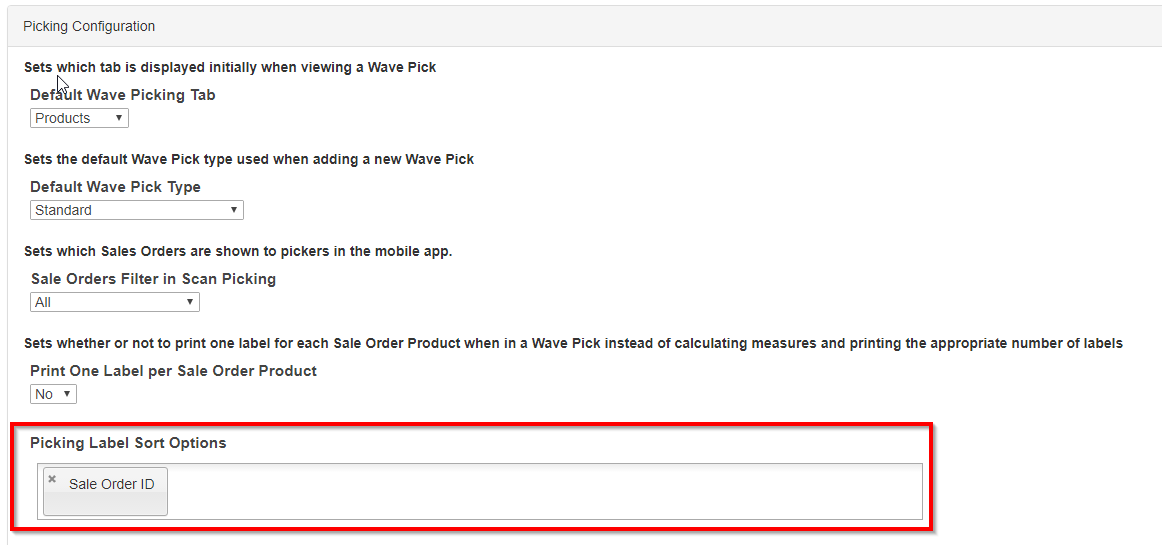Viewport: 1162px width, 545px height.
Task: Select the Sale Order ID tag
Action: (111, 484)
